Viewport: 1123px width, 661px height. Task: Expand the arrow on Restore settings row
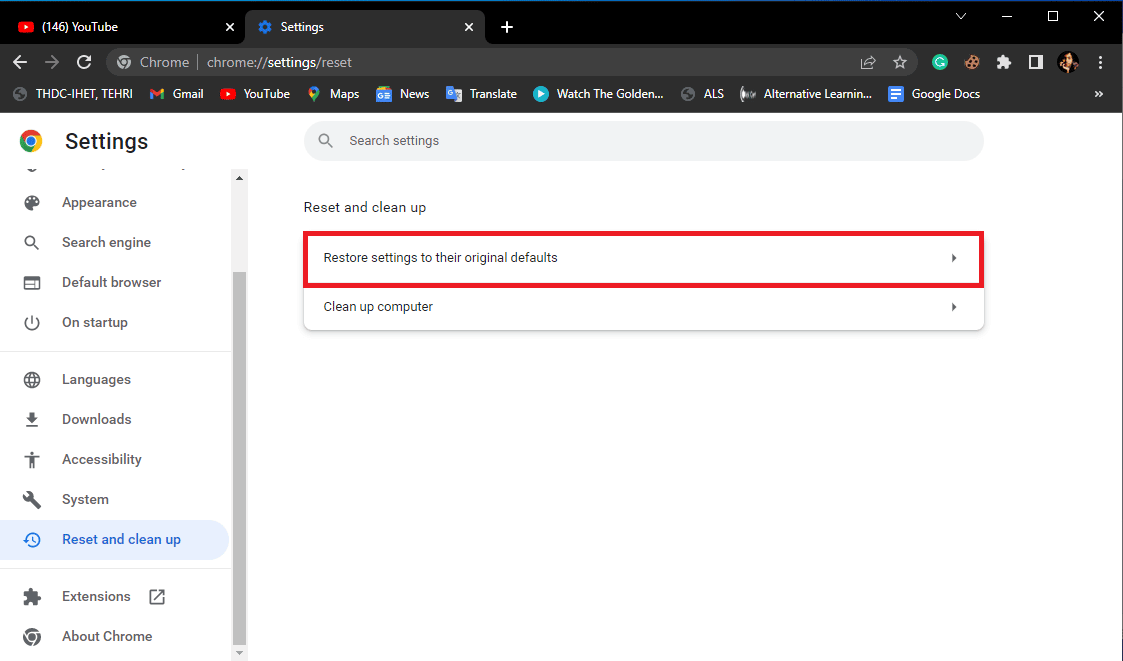coord(954,258)
